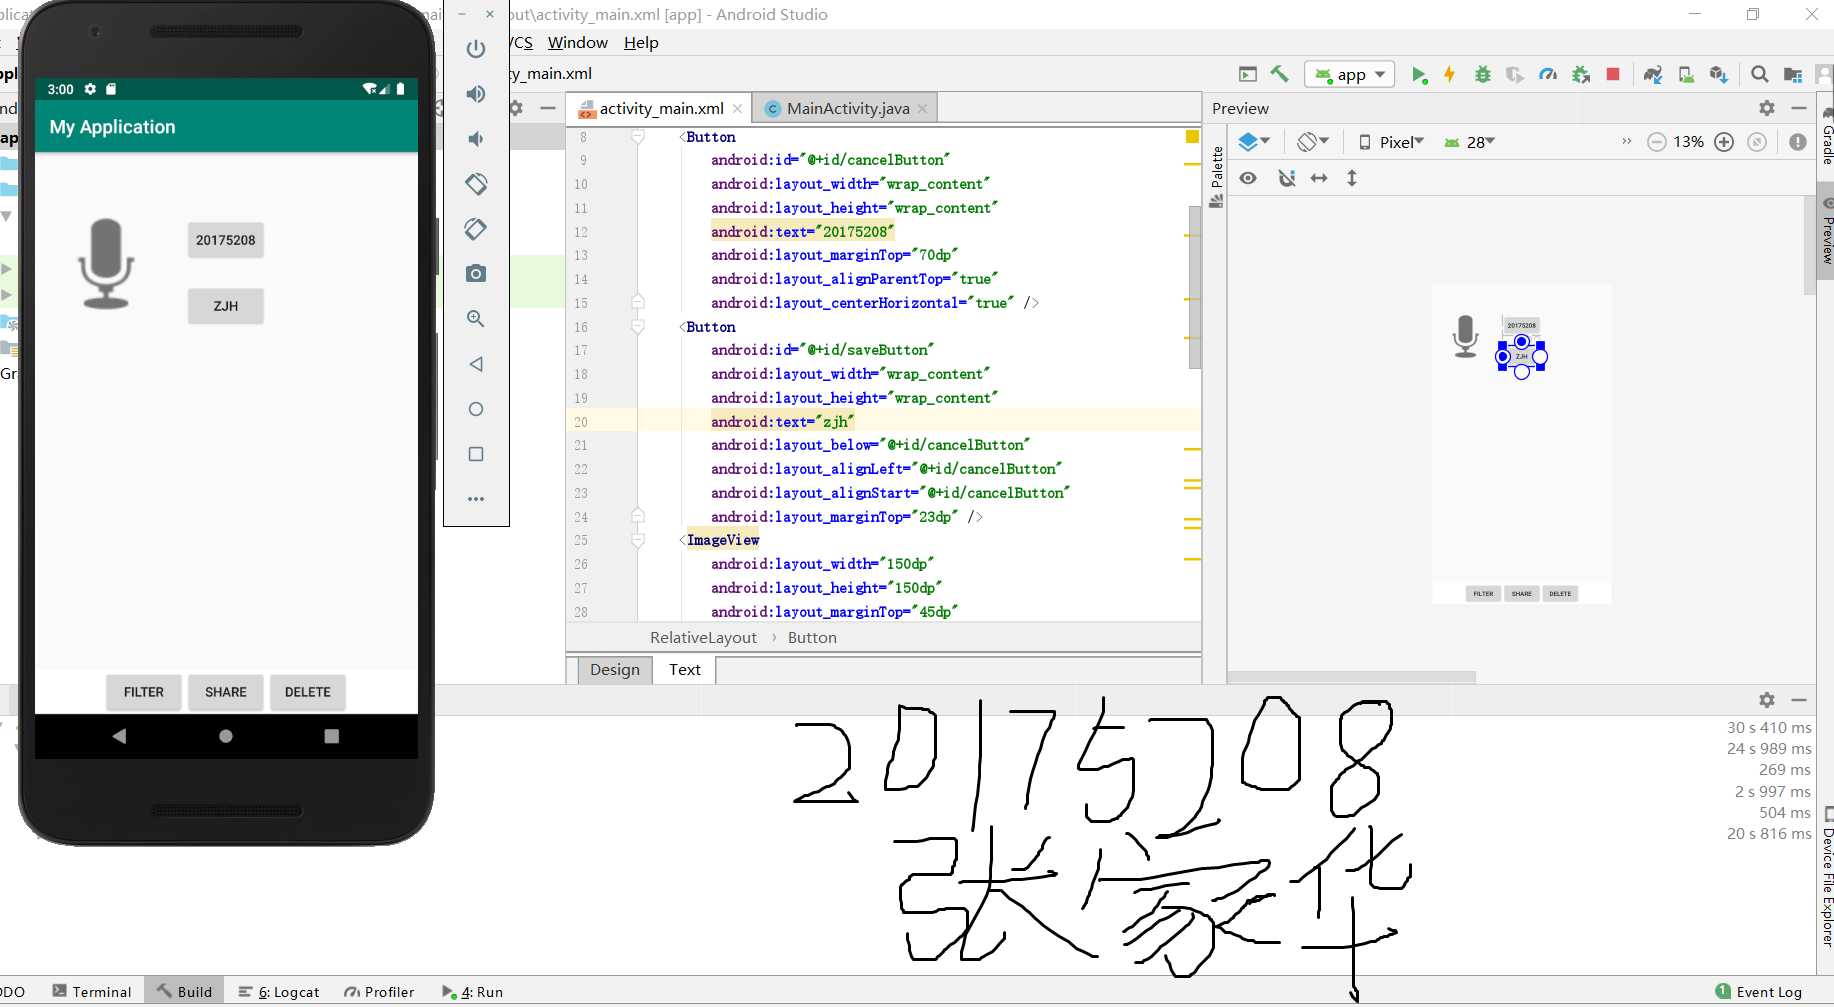The image size is (1834, 1007).
Task: Toggle autoconnect magnet icon in preview
Action: click(1286, 178)
